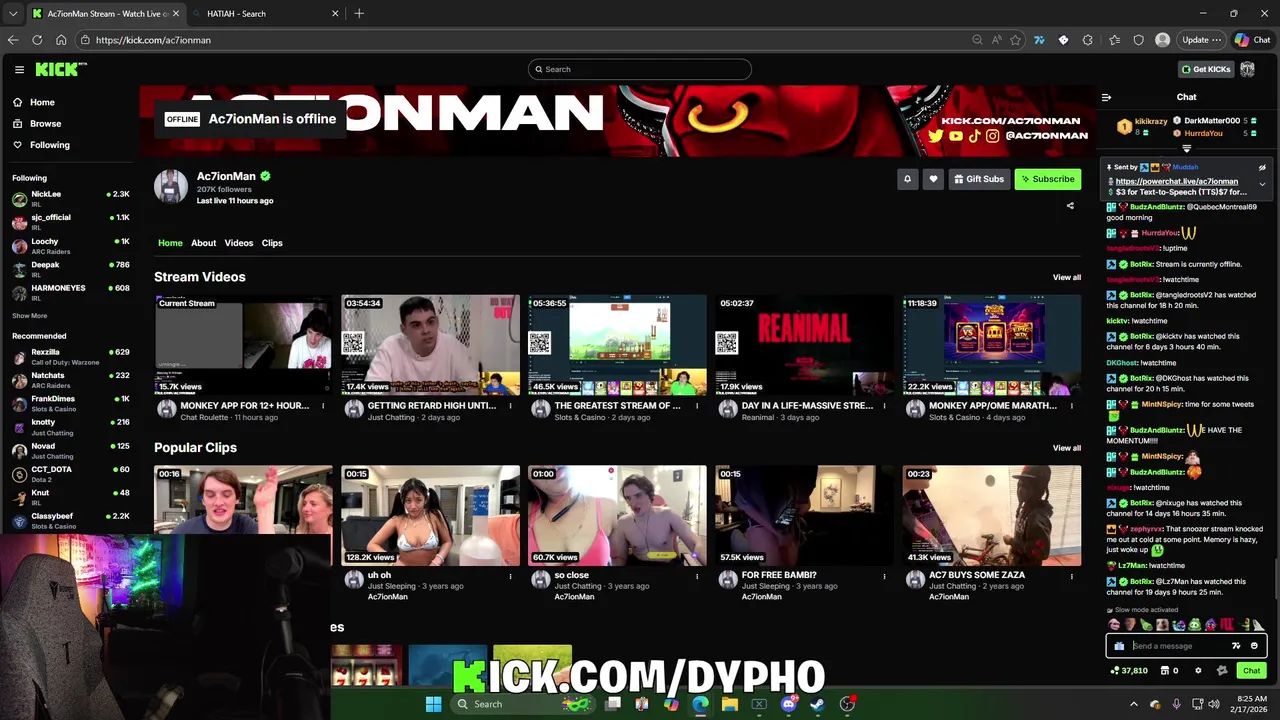
Task: Click View all for Stream Videos
Action: pos(1066,277)
